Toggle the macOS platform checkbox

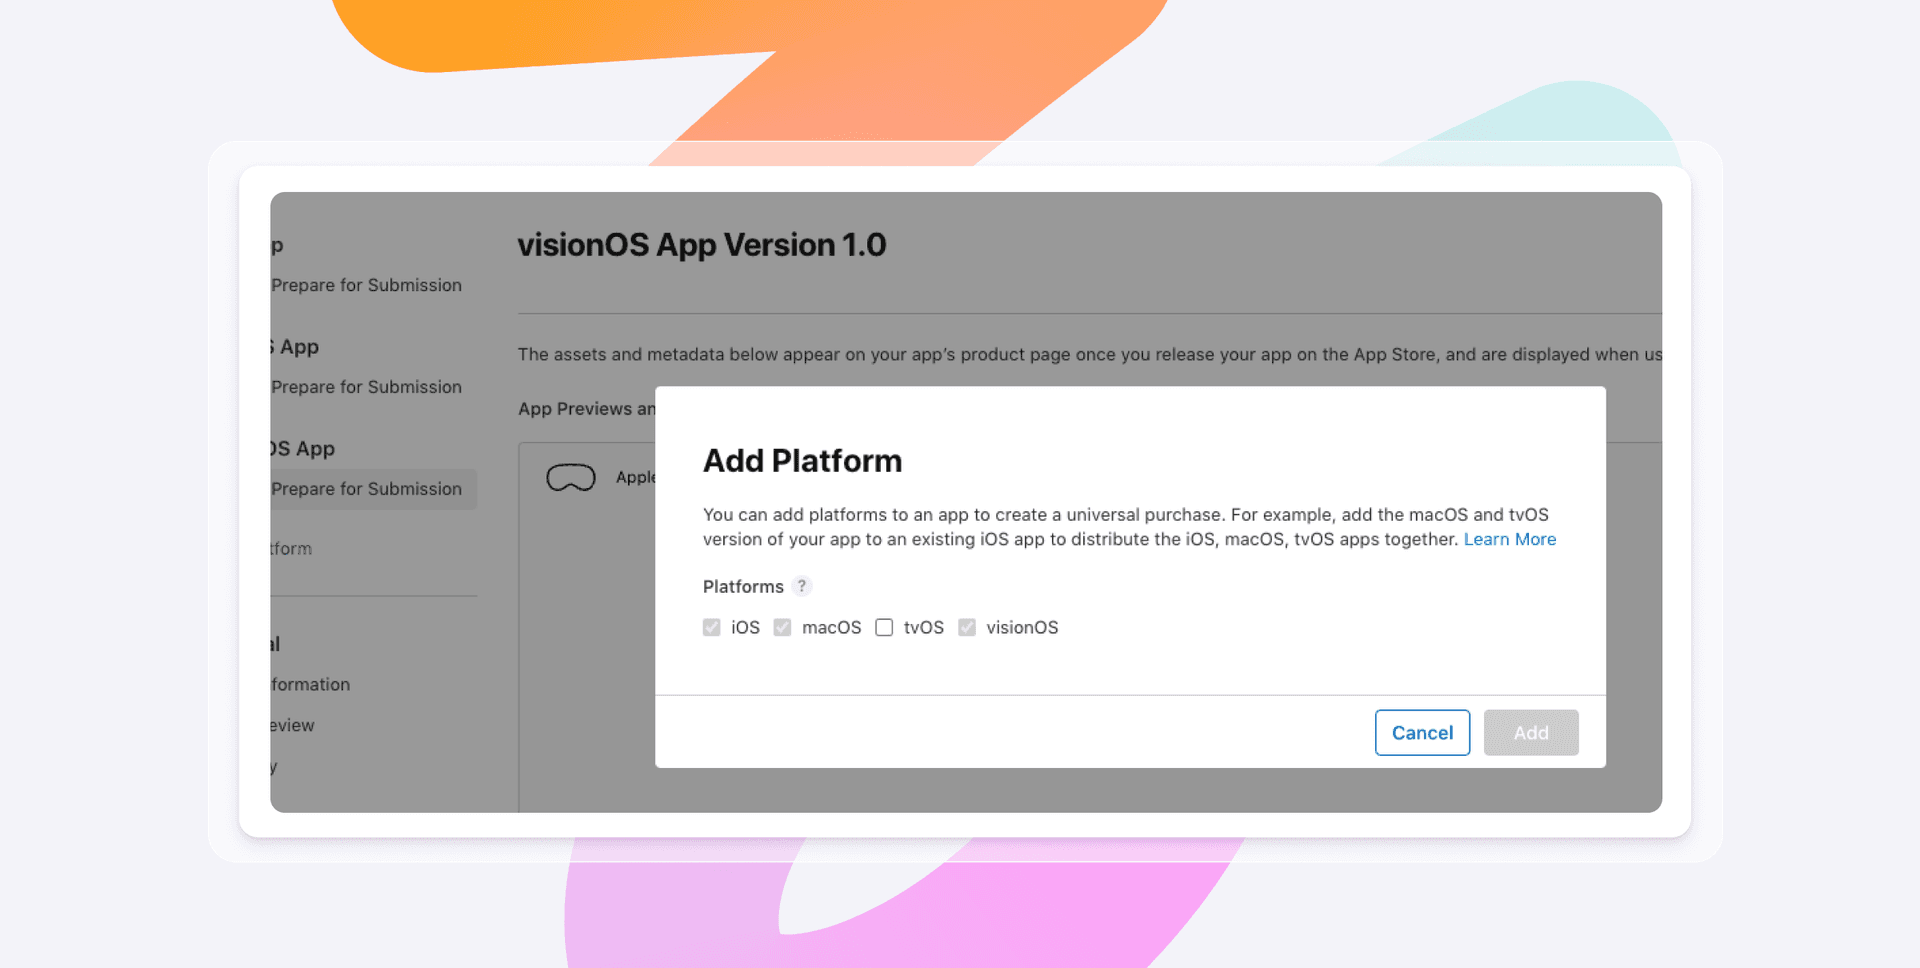pos(783,627)
